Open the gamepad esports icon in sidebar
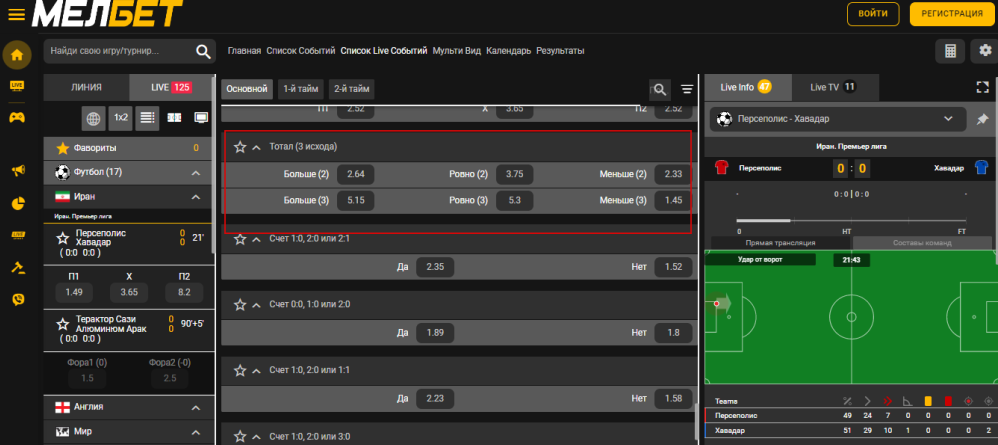Screen dimensions: 998x445 [x=16, y=116]
